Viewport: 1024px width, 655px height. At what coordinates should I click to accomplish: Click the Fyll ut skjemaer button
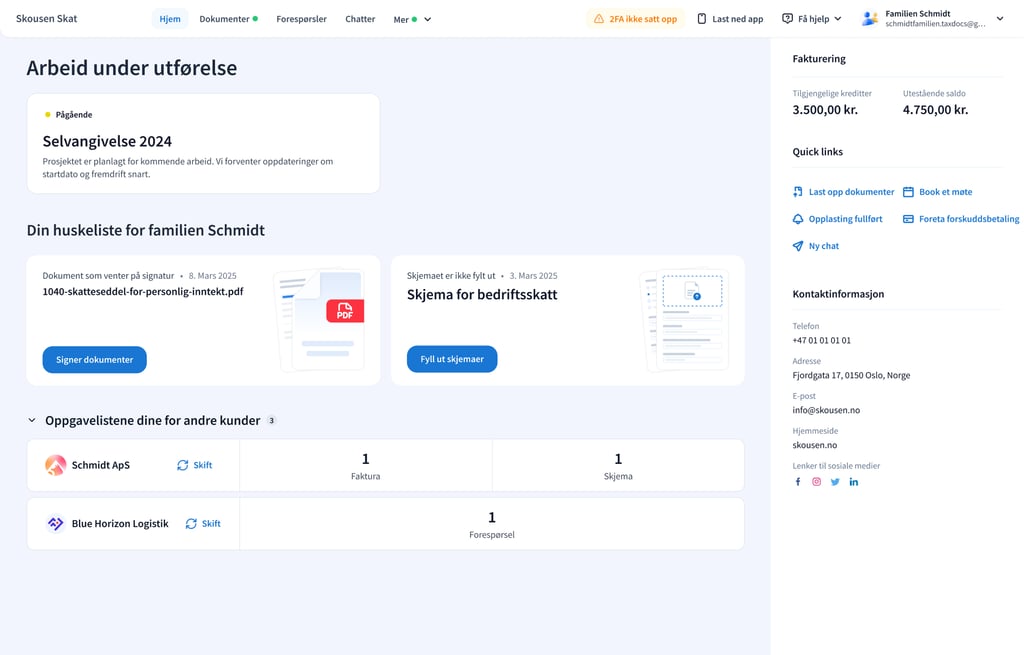click(452, 359)
